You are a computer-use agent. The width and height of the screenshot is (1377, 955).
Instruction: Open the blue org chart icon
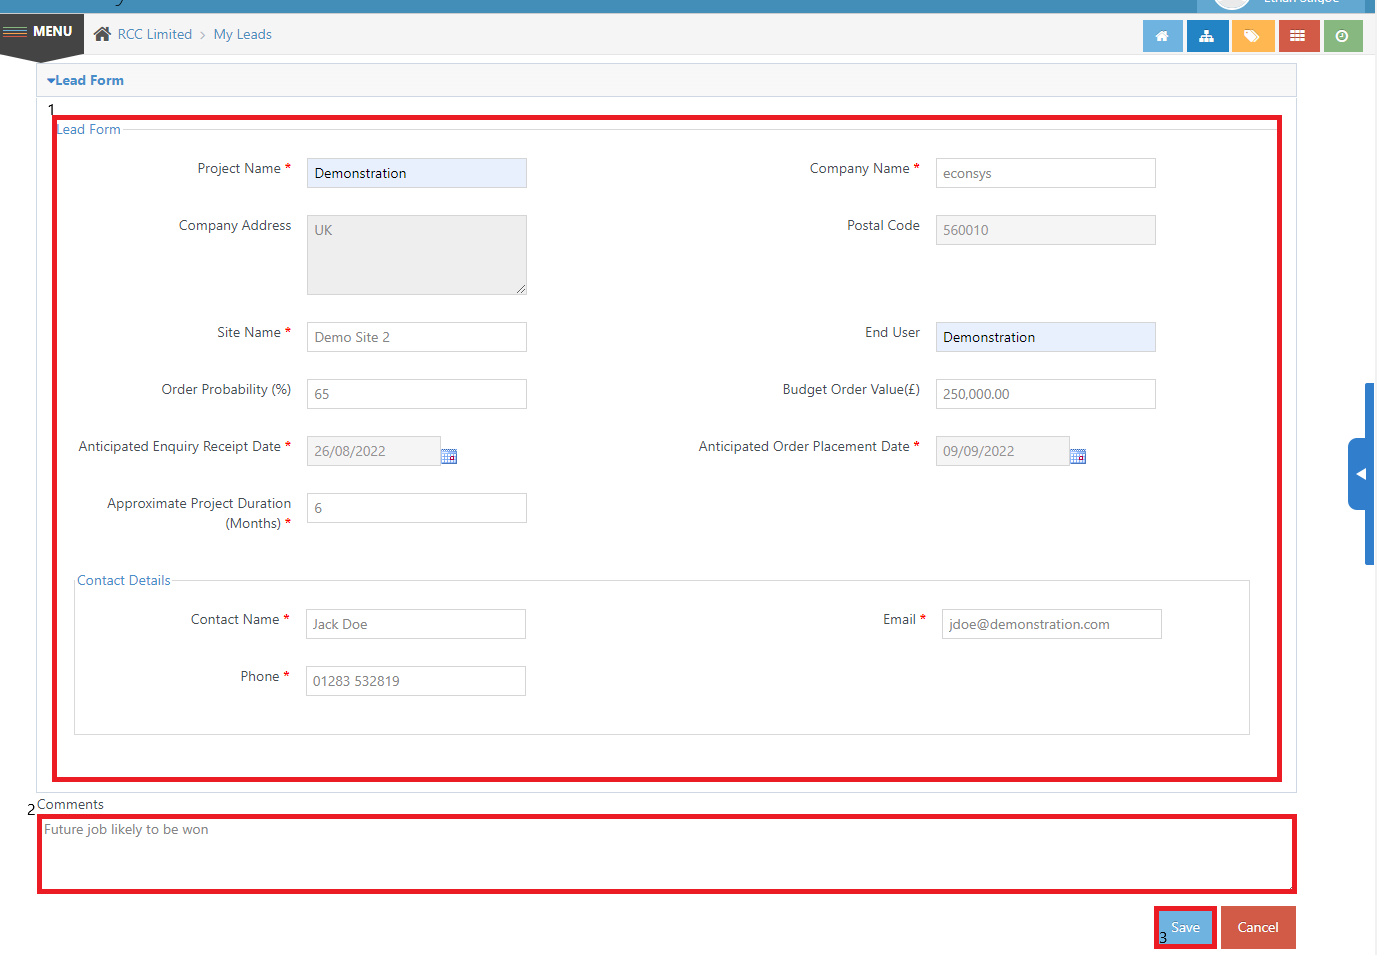click(1207, 36)
